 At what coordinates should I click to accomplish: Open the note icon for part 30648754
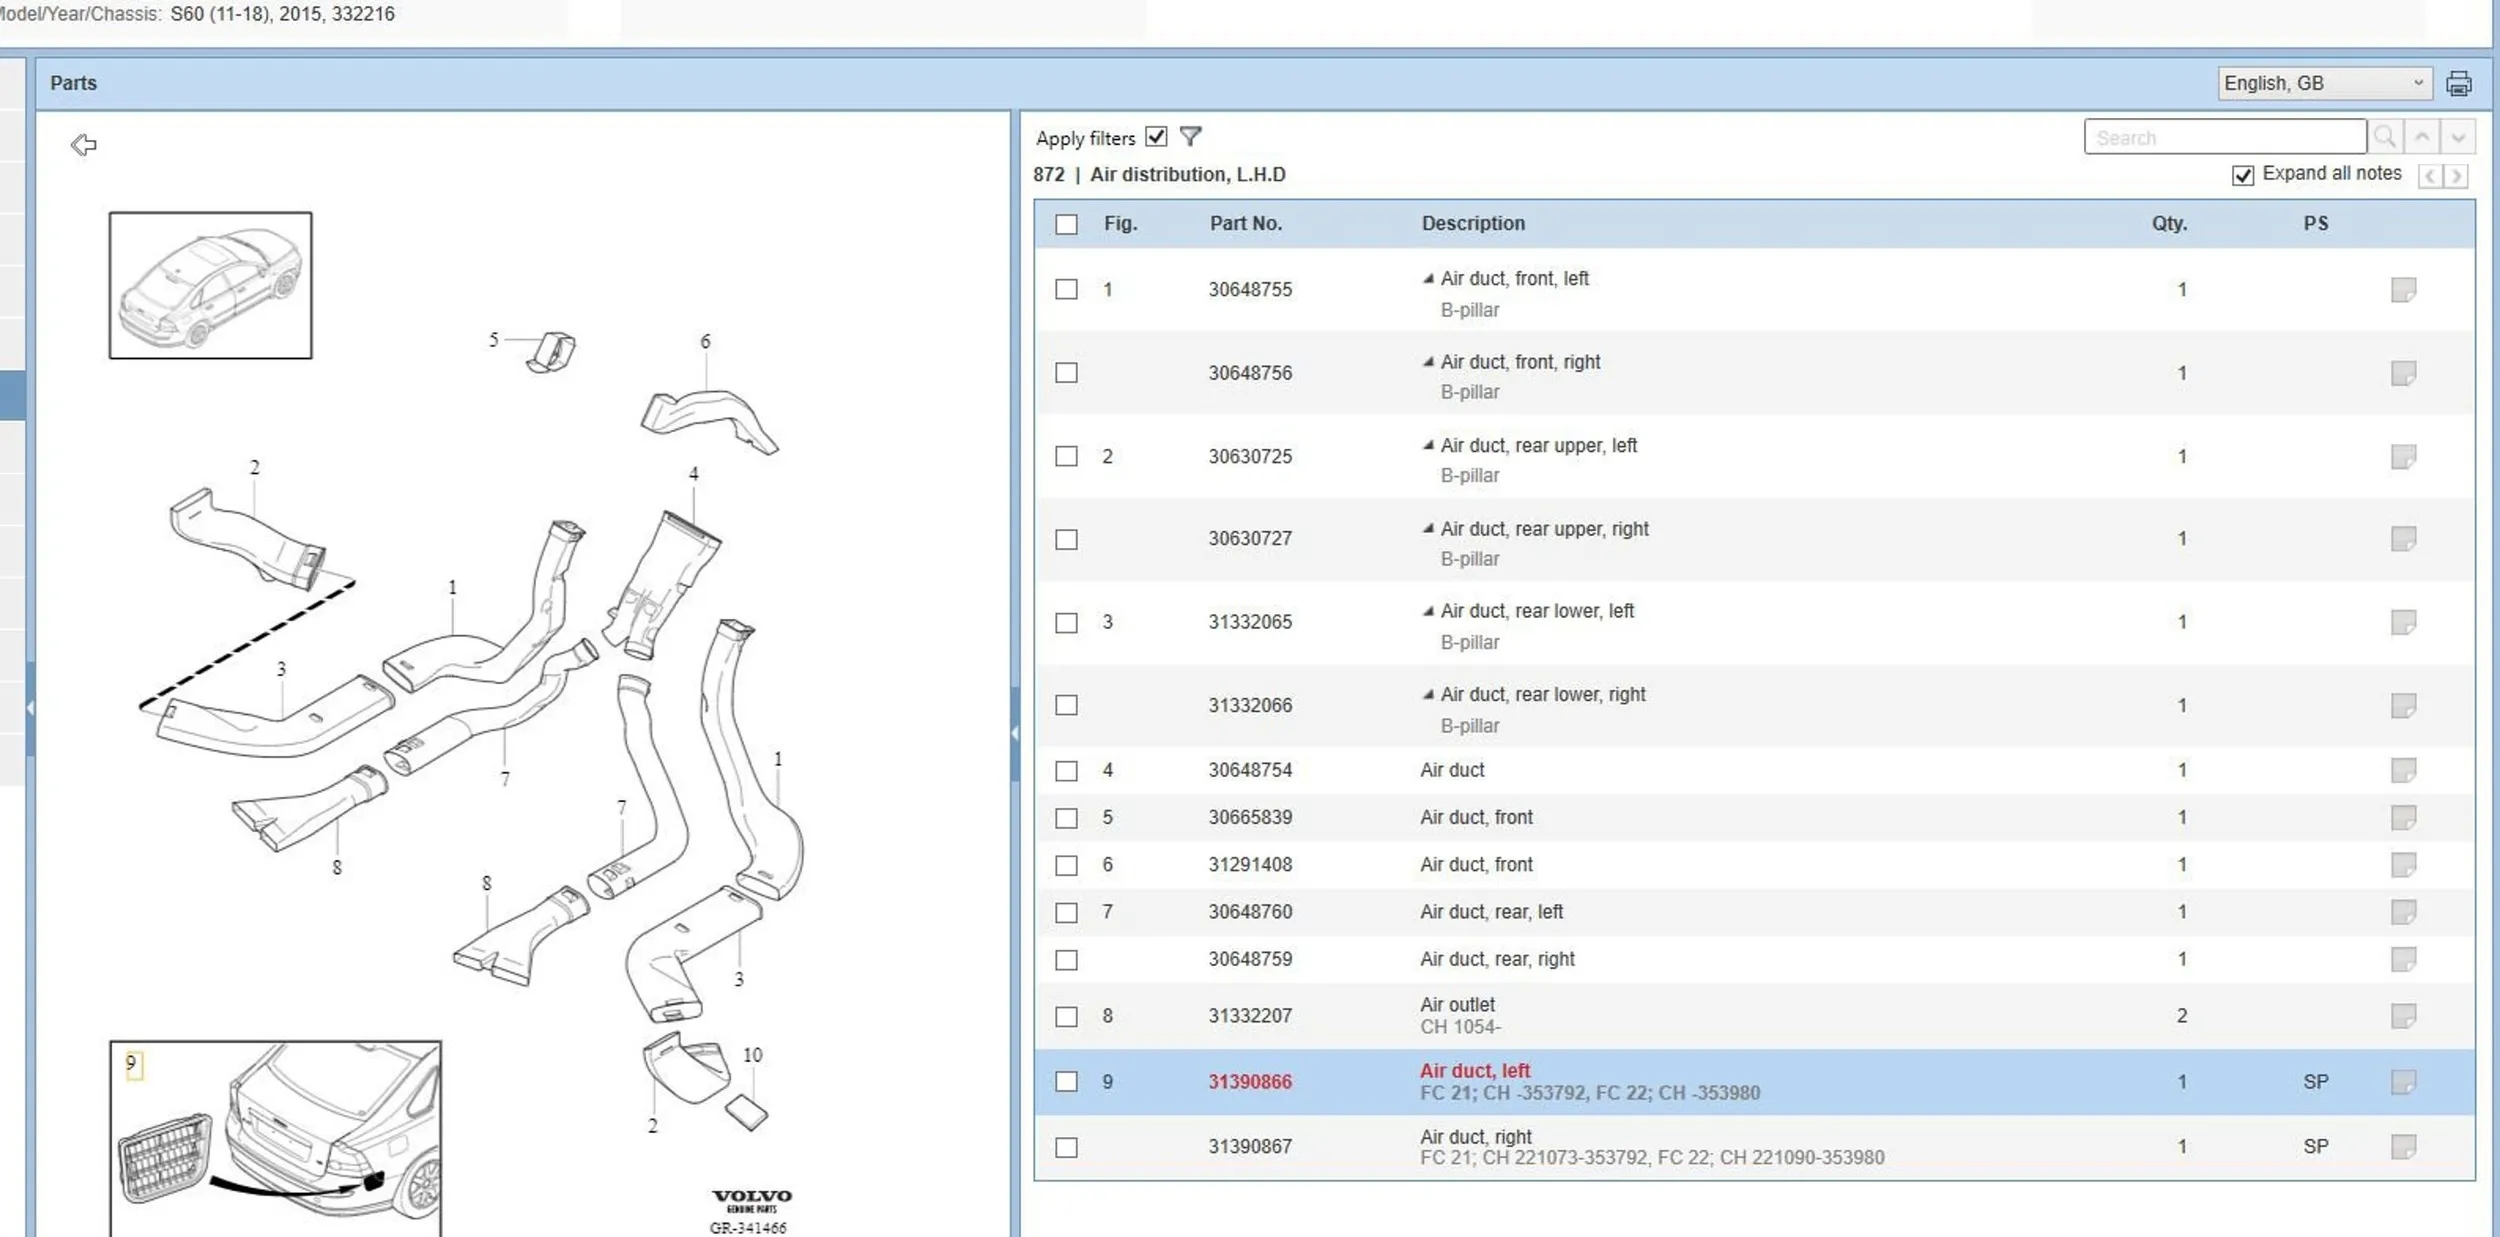tap(2403, 770)
